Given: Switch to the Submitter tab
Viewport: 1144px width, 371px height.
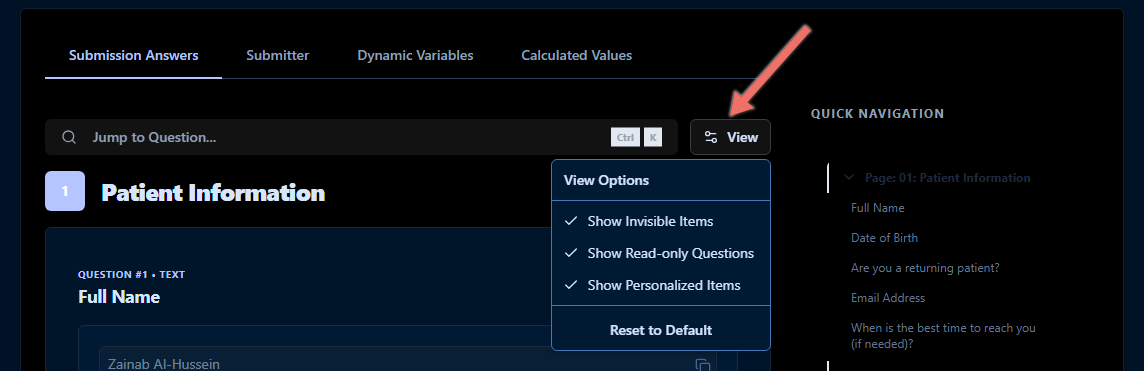Looking at the screenshot, I should 277,55.
